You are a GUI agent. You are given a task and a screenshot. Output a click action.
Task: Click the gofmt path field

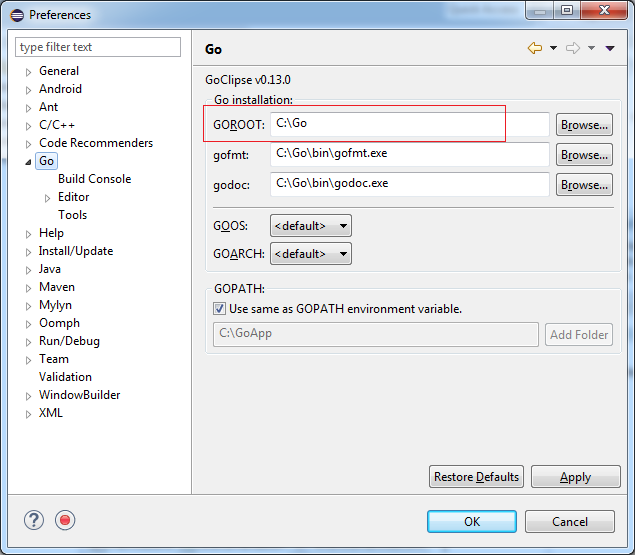pos(409,154)
